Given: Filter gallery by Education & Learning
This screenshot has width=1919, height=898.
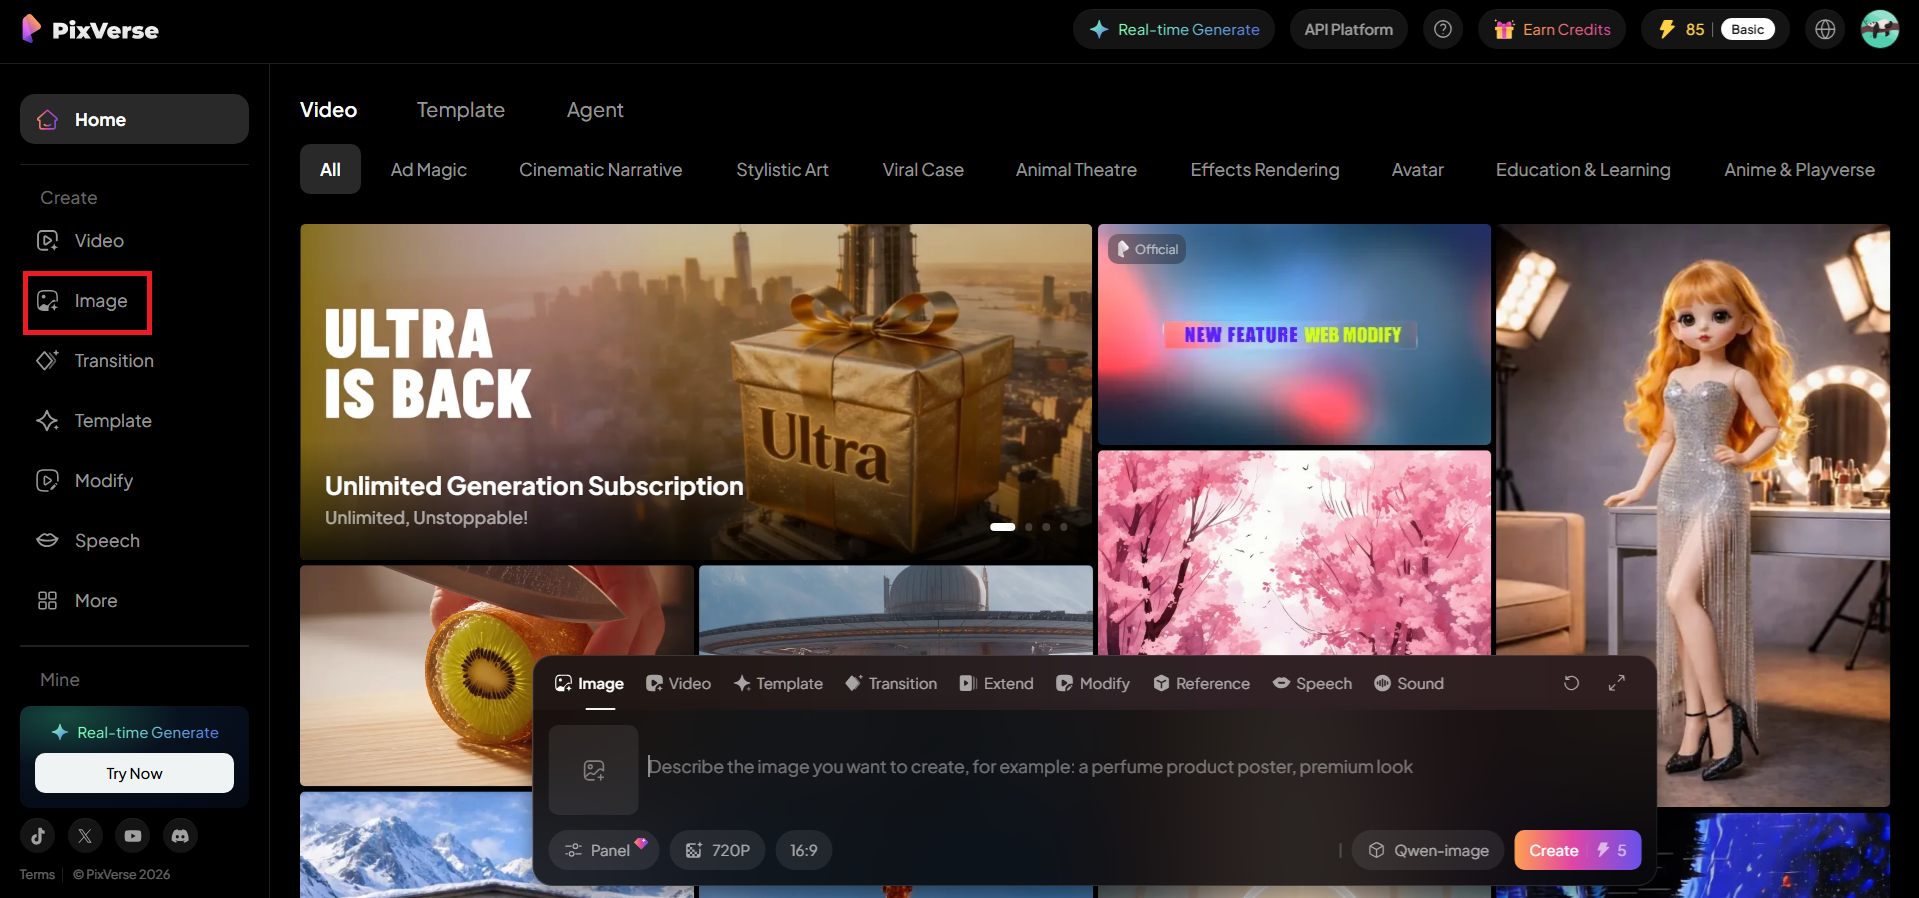Looking at the screenshot, I should click(1583, 170).
